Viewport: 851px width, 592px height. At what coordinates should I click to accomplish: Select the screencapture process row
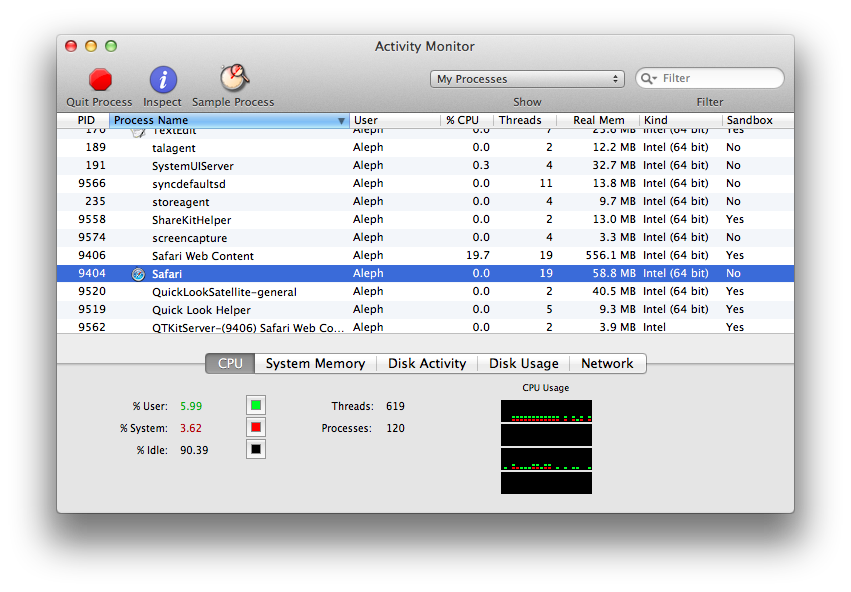(426, 237)
